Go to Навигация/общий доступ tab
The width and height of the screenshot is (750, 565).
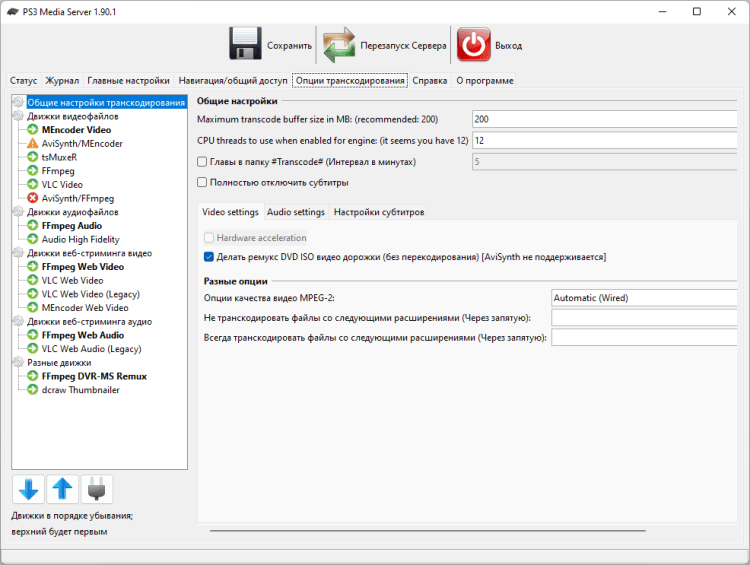point(233,80)
